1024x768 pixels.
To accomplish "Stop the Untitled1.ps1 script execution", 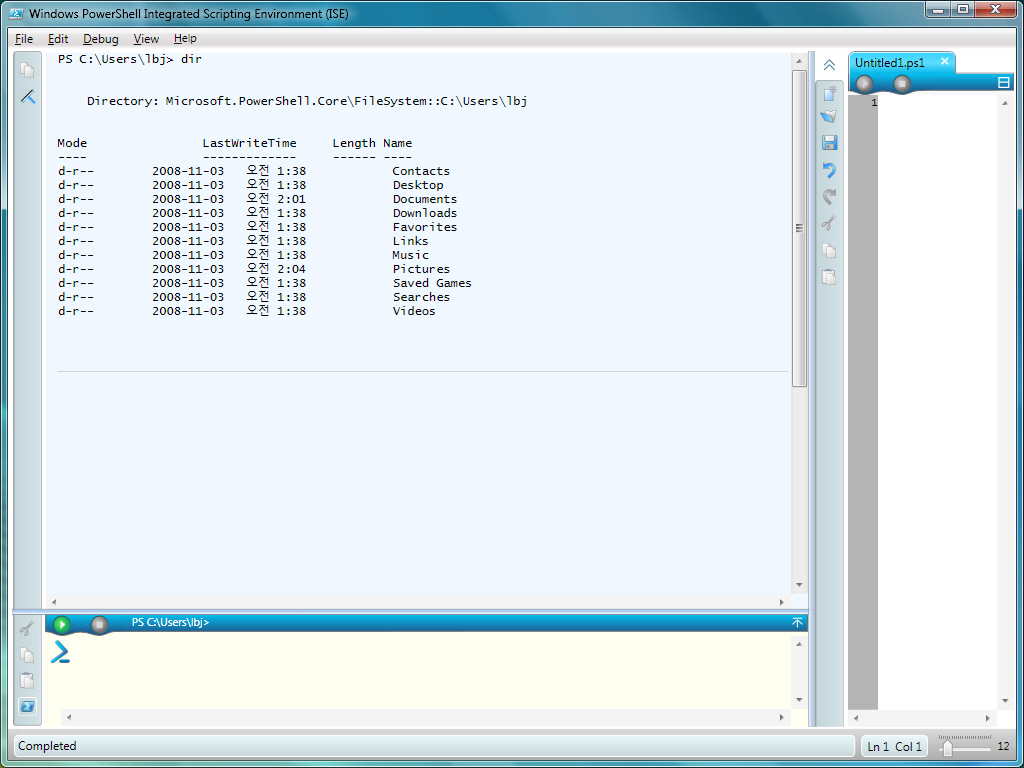I will pyautogui.click(x=902, y=84).
